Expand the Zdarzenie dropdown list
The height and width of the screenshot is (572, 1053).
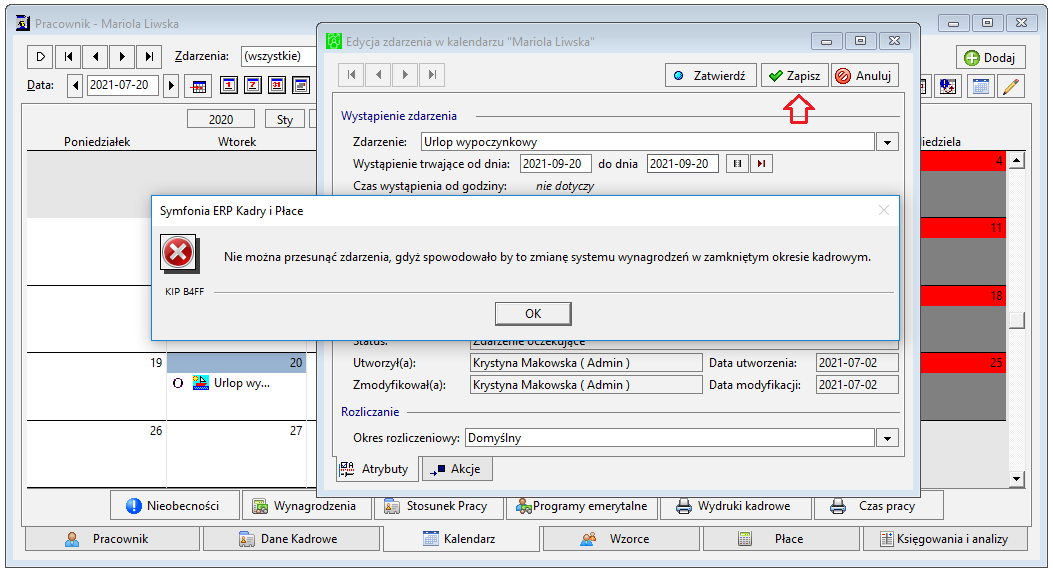[x=887, y=142]
